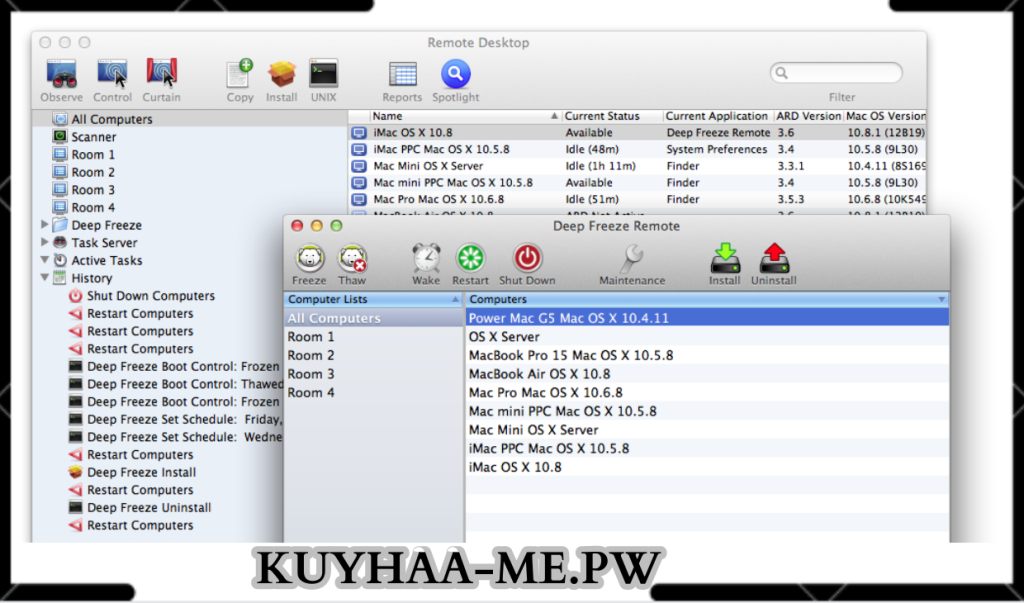Sort by the ARD Version column header
The height and width of the screenshot is (603, 1024).
tap(808, 116)
